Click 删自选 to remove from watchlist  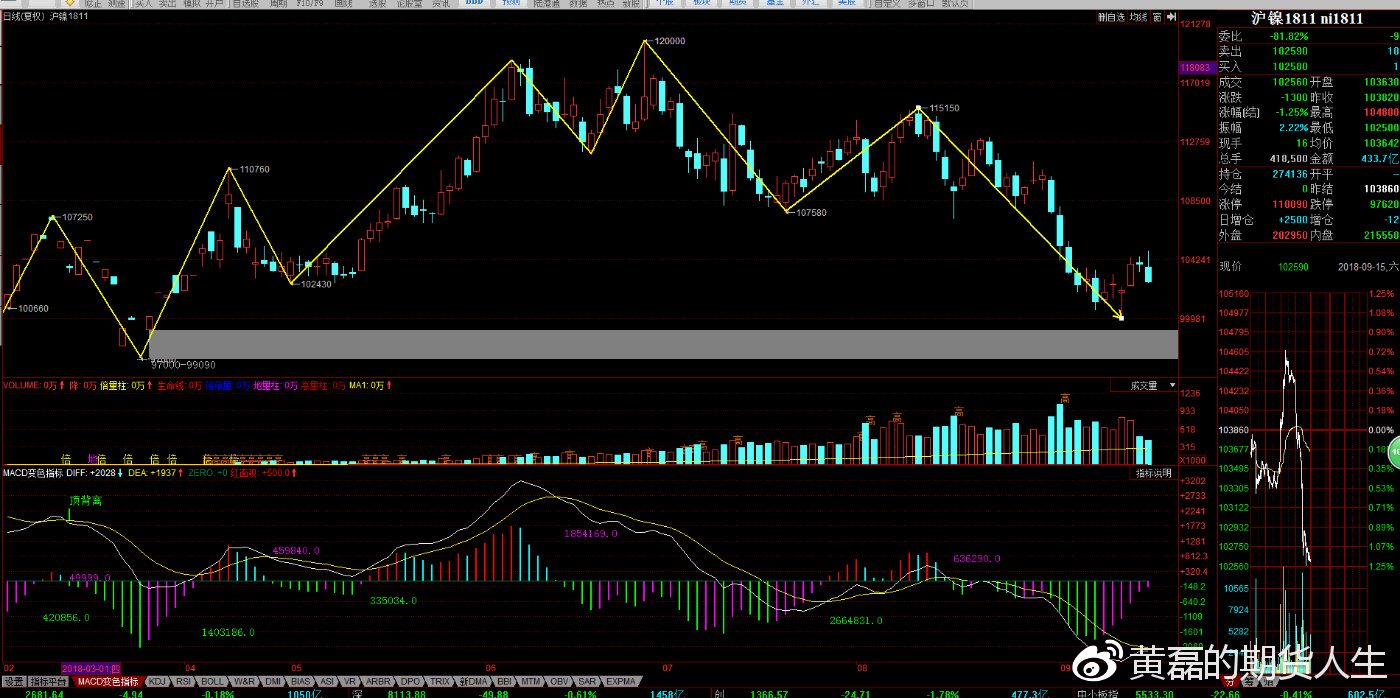(x=1110, y=17)
